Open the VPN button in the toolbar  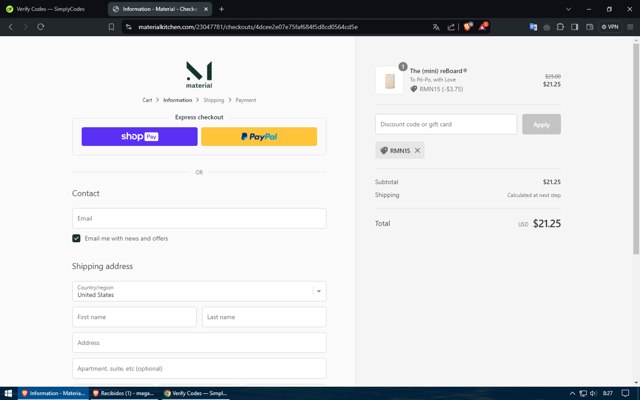coord(610,27)
